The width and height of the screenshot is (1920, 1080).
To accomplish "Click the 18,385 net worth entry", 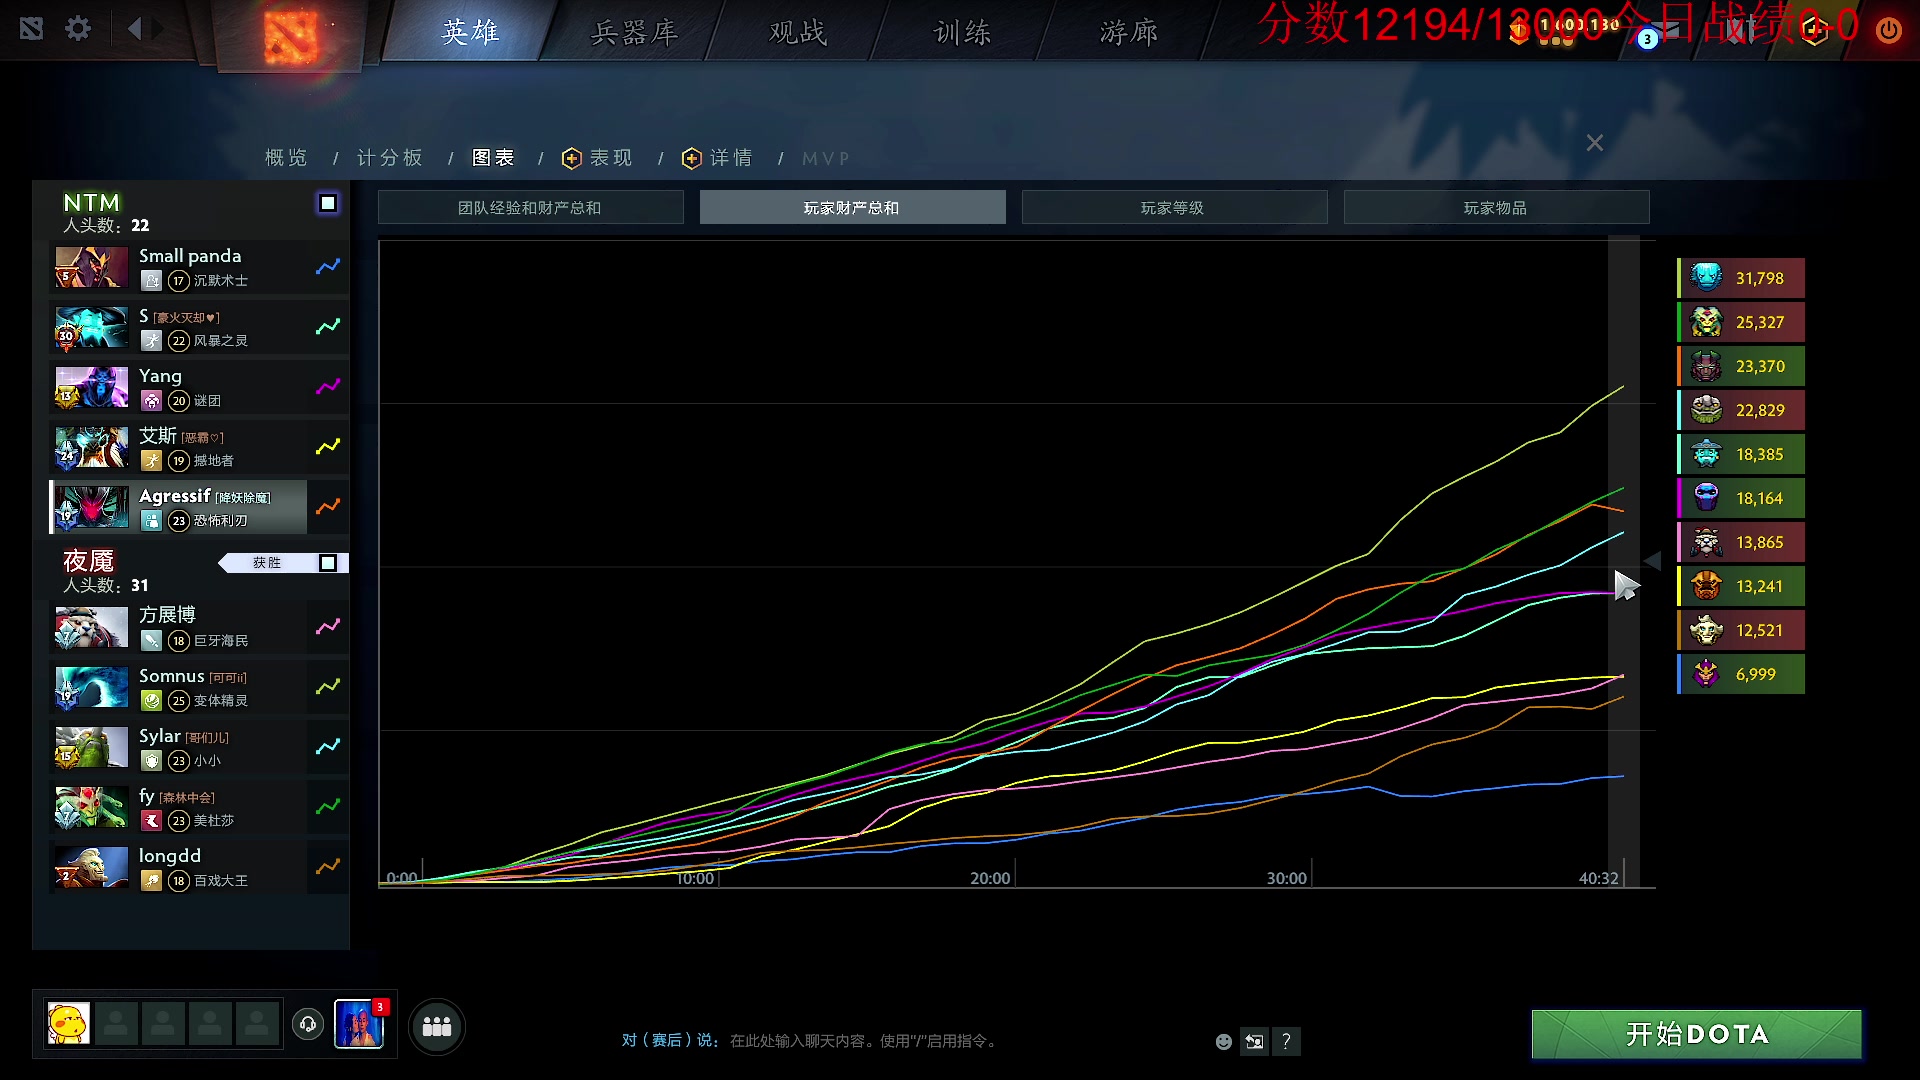I will tap(1741, 454).
